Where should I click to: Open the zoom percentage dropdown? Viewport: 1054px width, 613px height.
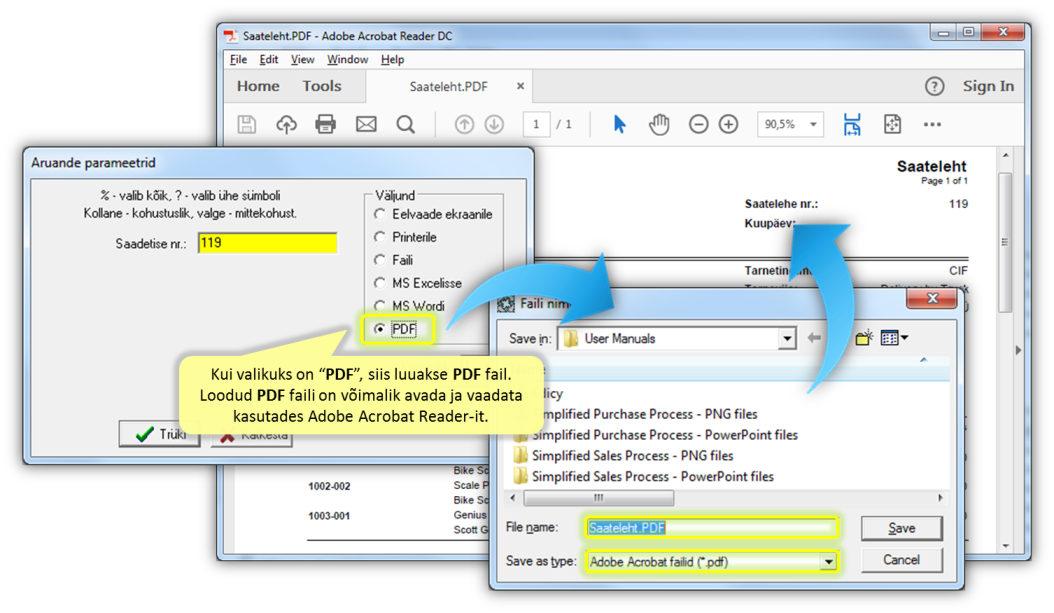(x=813, y=124)
